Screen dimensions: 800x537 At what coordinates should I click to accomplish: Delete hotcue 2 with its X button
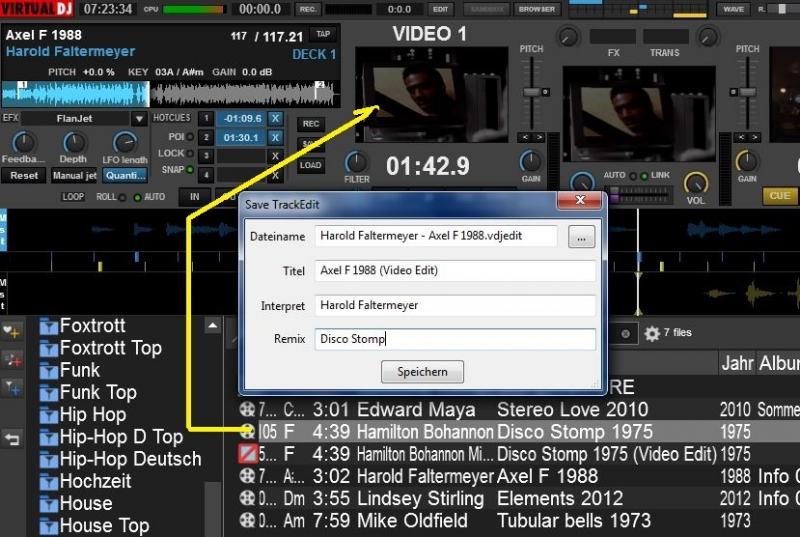[x=275, y=137]
